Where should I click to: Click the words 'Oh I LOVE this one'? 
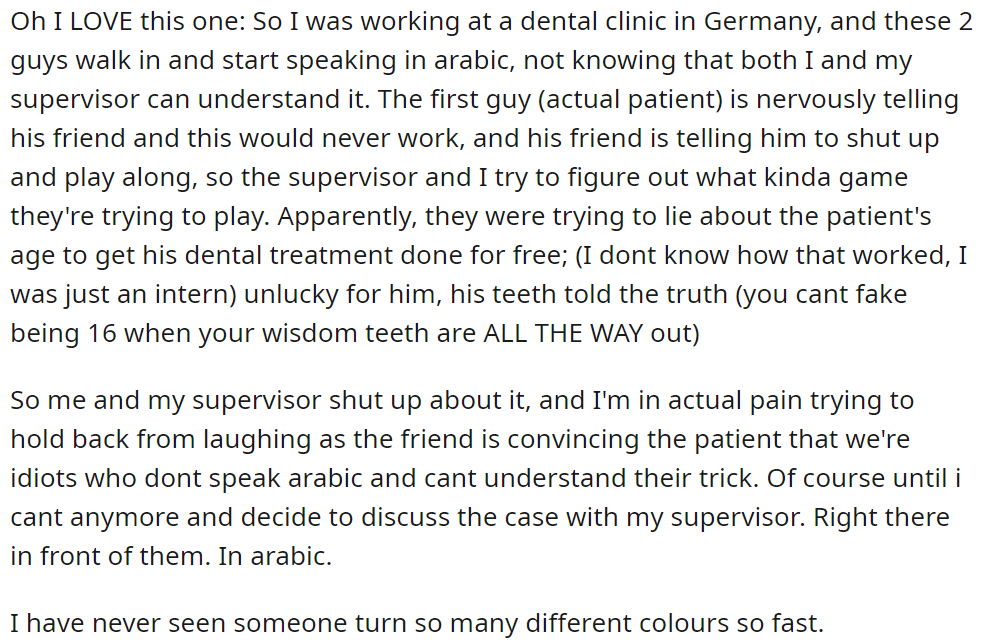[x=125, y=22]
